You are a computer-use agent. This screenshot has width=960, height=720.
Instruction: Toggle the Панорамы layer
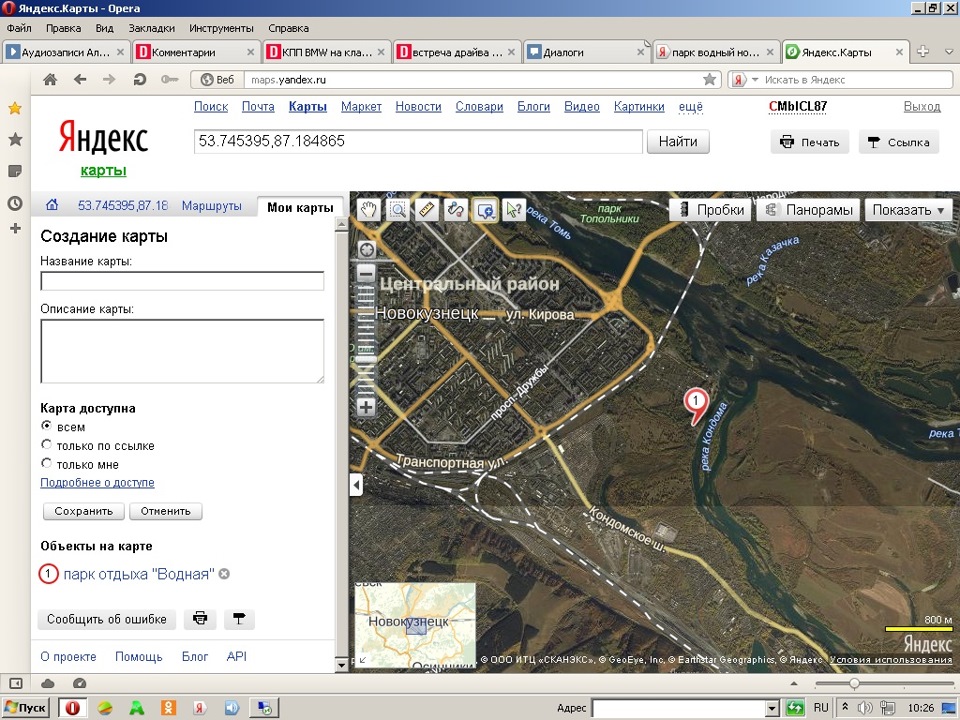click(x=809, y=210)
